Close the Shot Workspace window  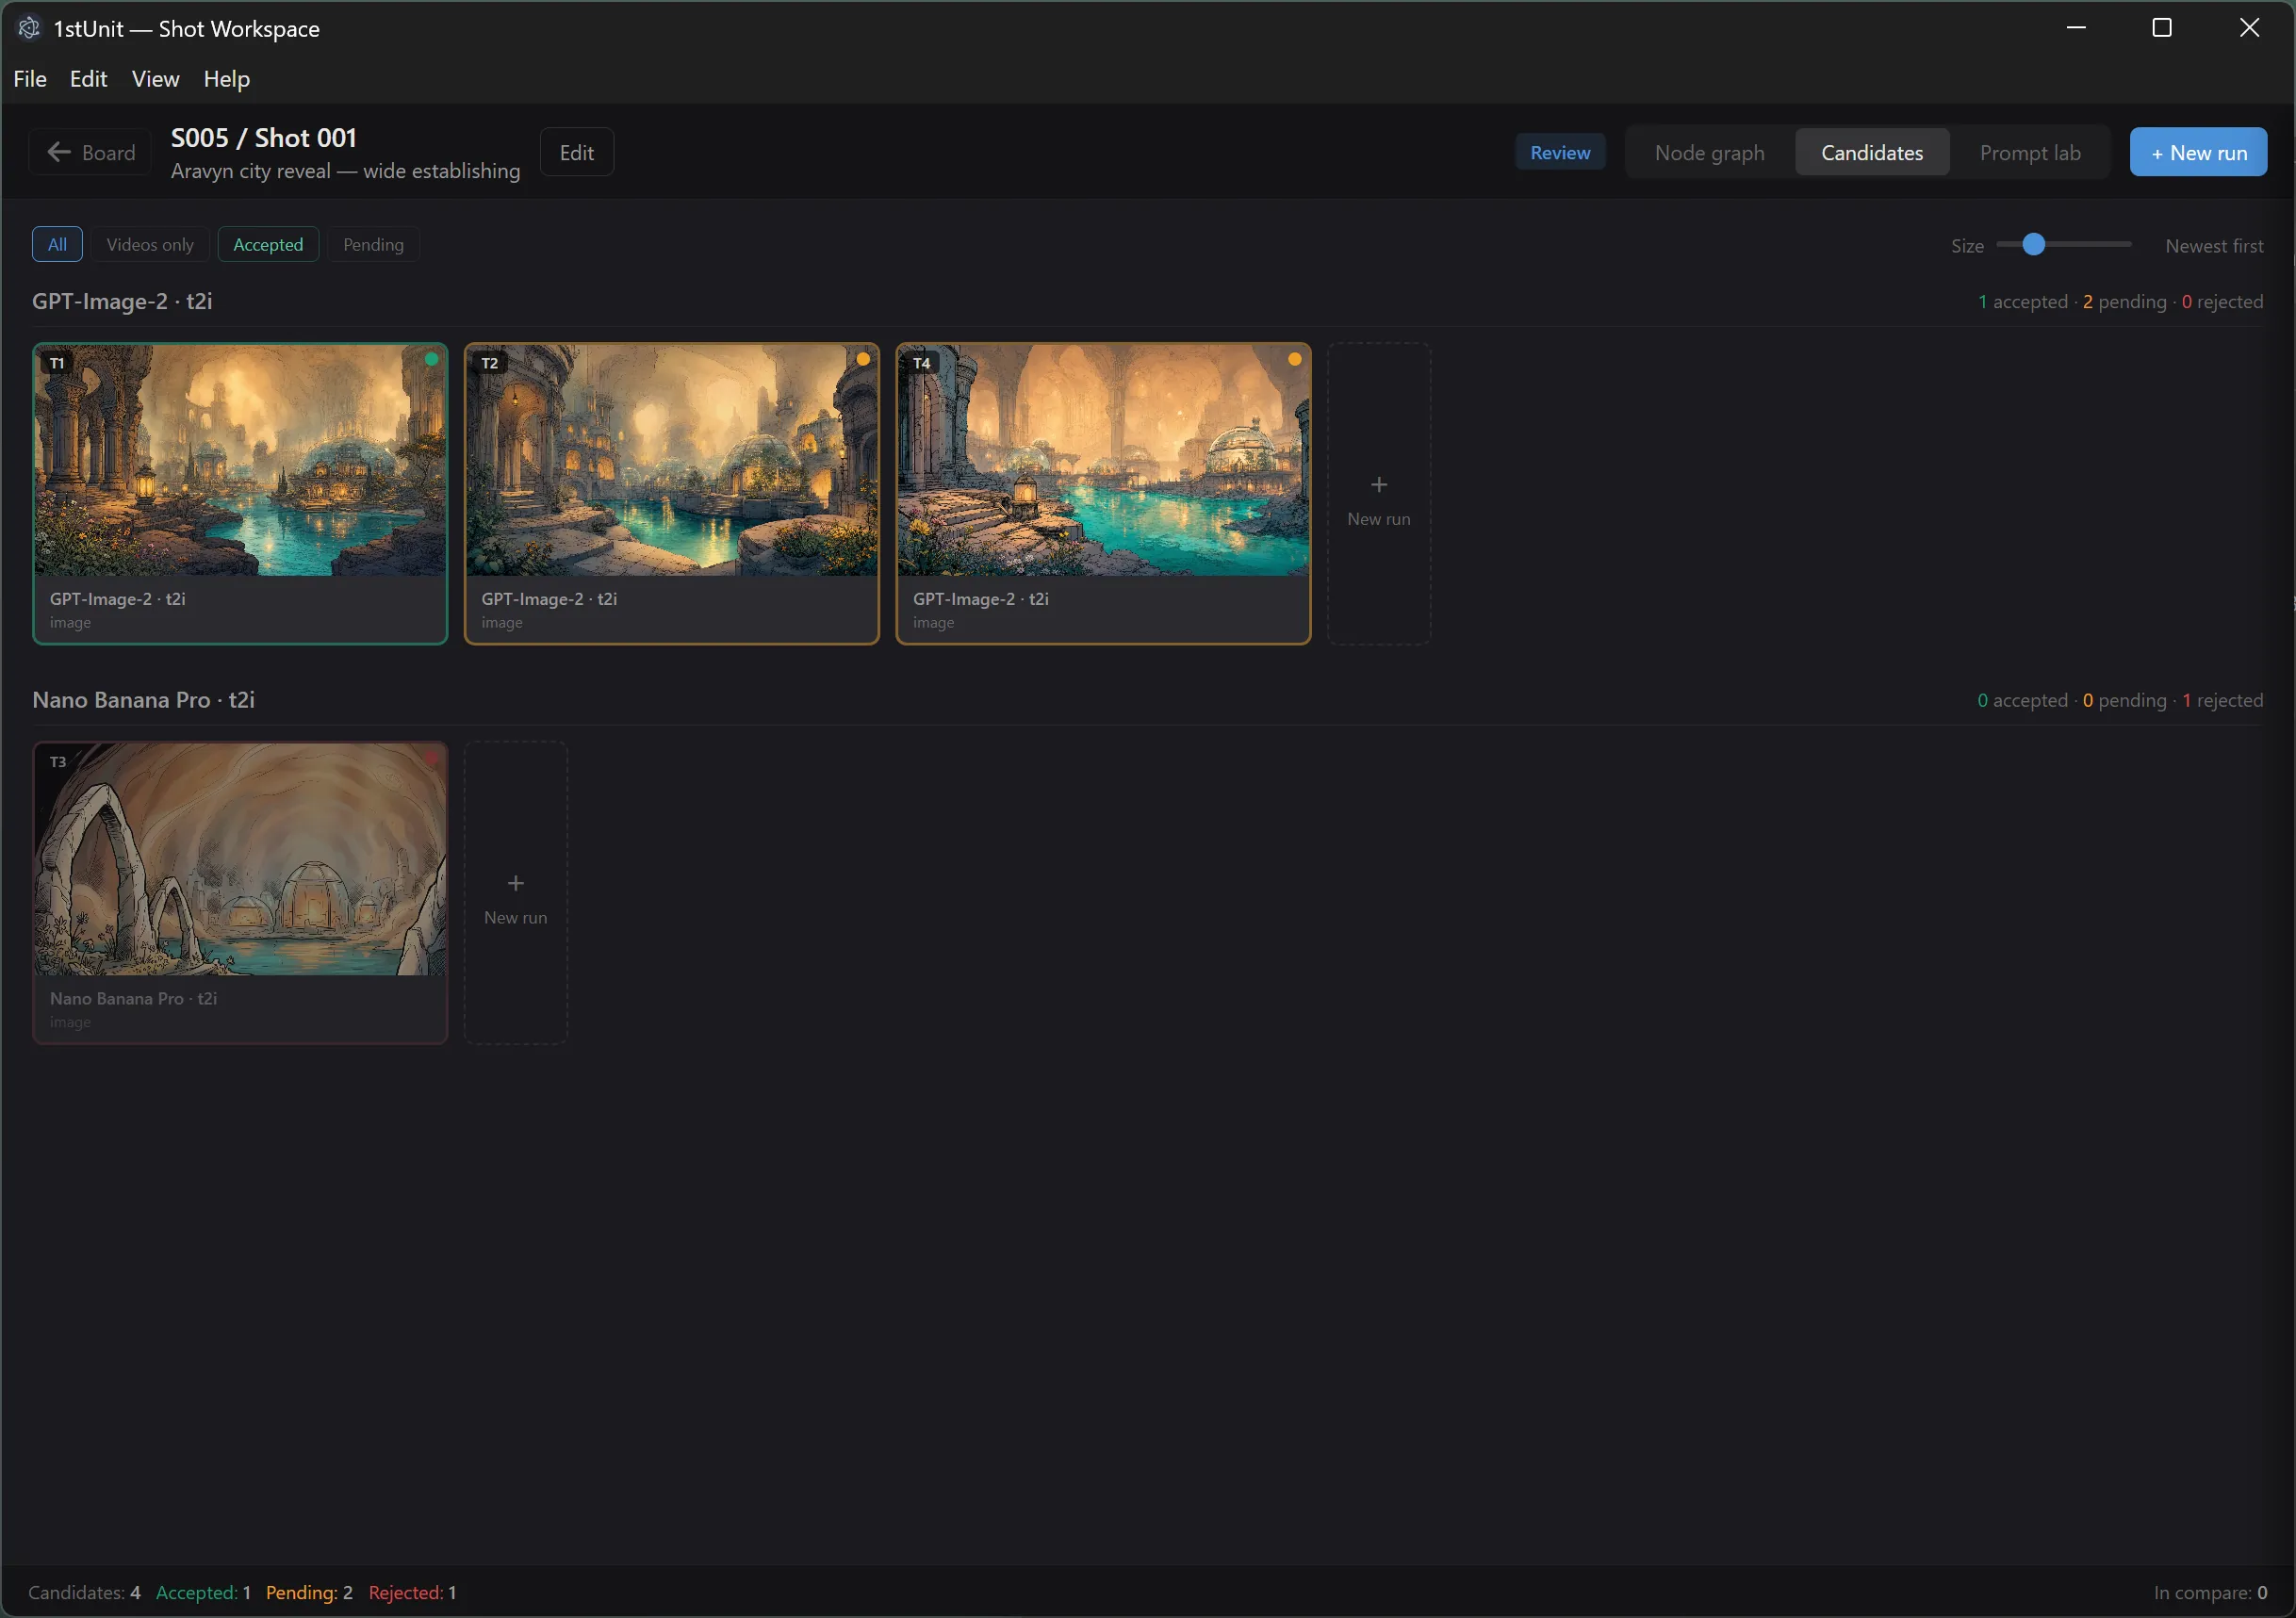(2248, 28)
